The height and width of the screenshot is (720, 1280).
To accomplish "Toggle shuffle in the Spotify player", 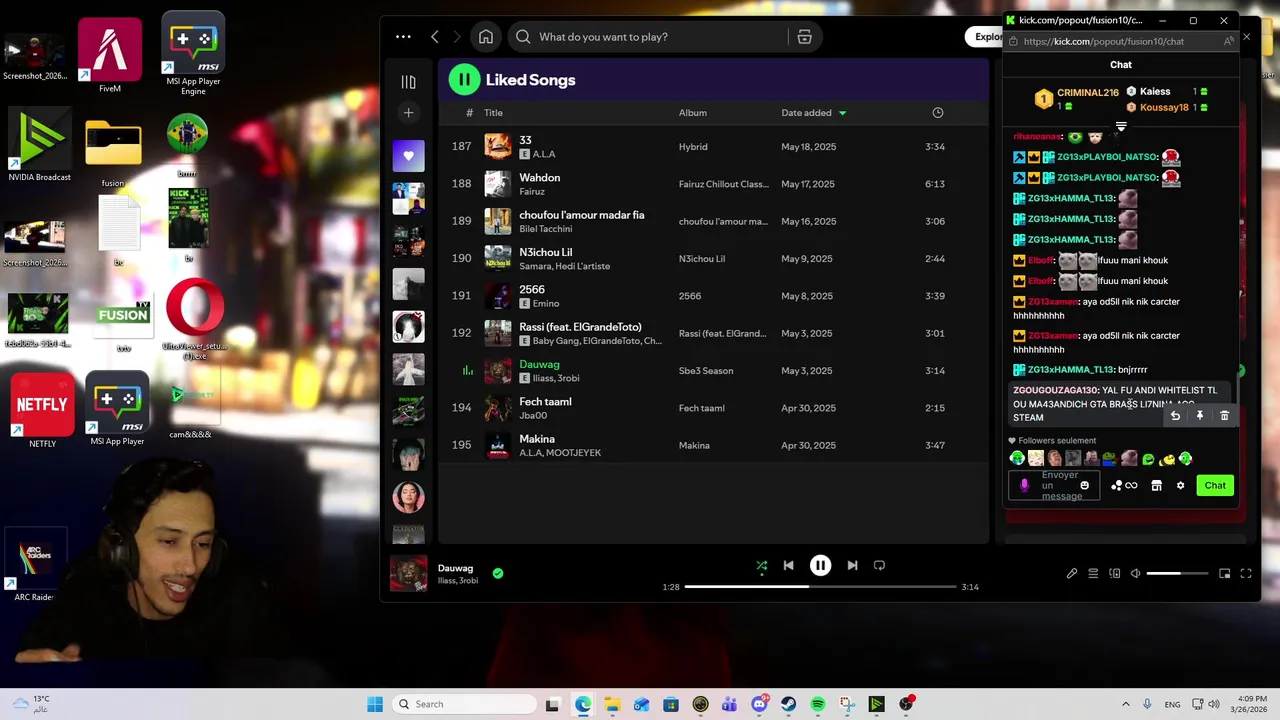I will 761,565.
